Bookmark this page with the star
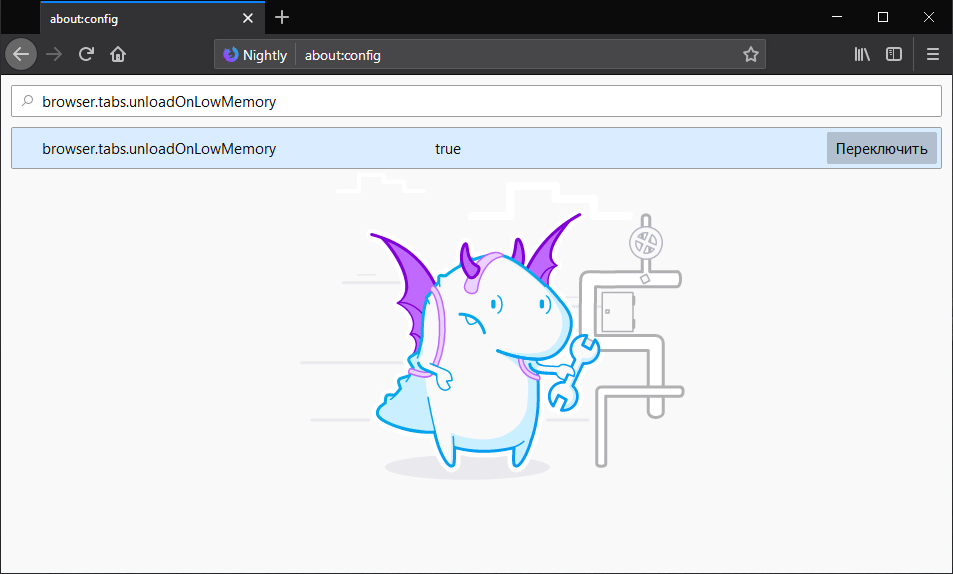 pyautogui.click(x=751, y=54)
